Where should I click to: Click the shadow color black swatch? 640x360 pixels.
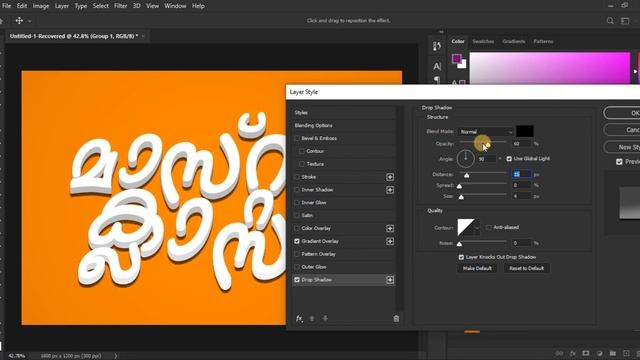[x=525, y=131]
